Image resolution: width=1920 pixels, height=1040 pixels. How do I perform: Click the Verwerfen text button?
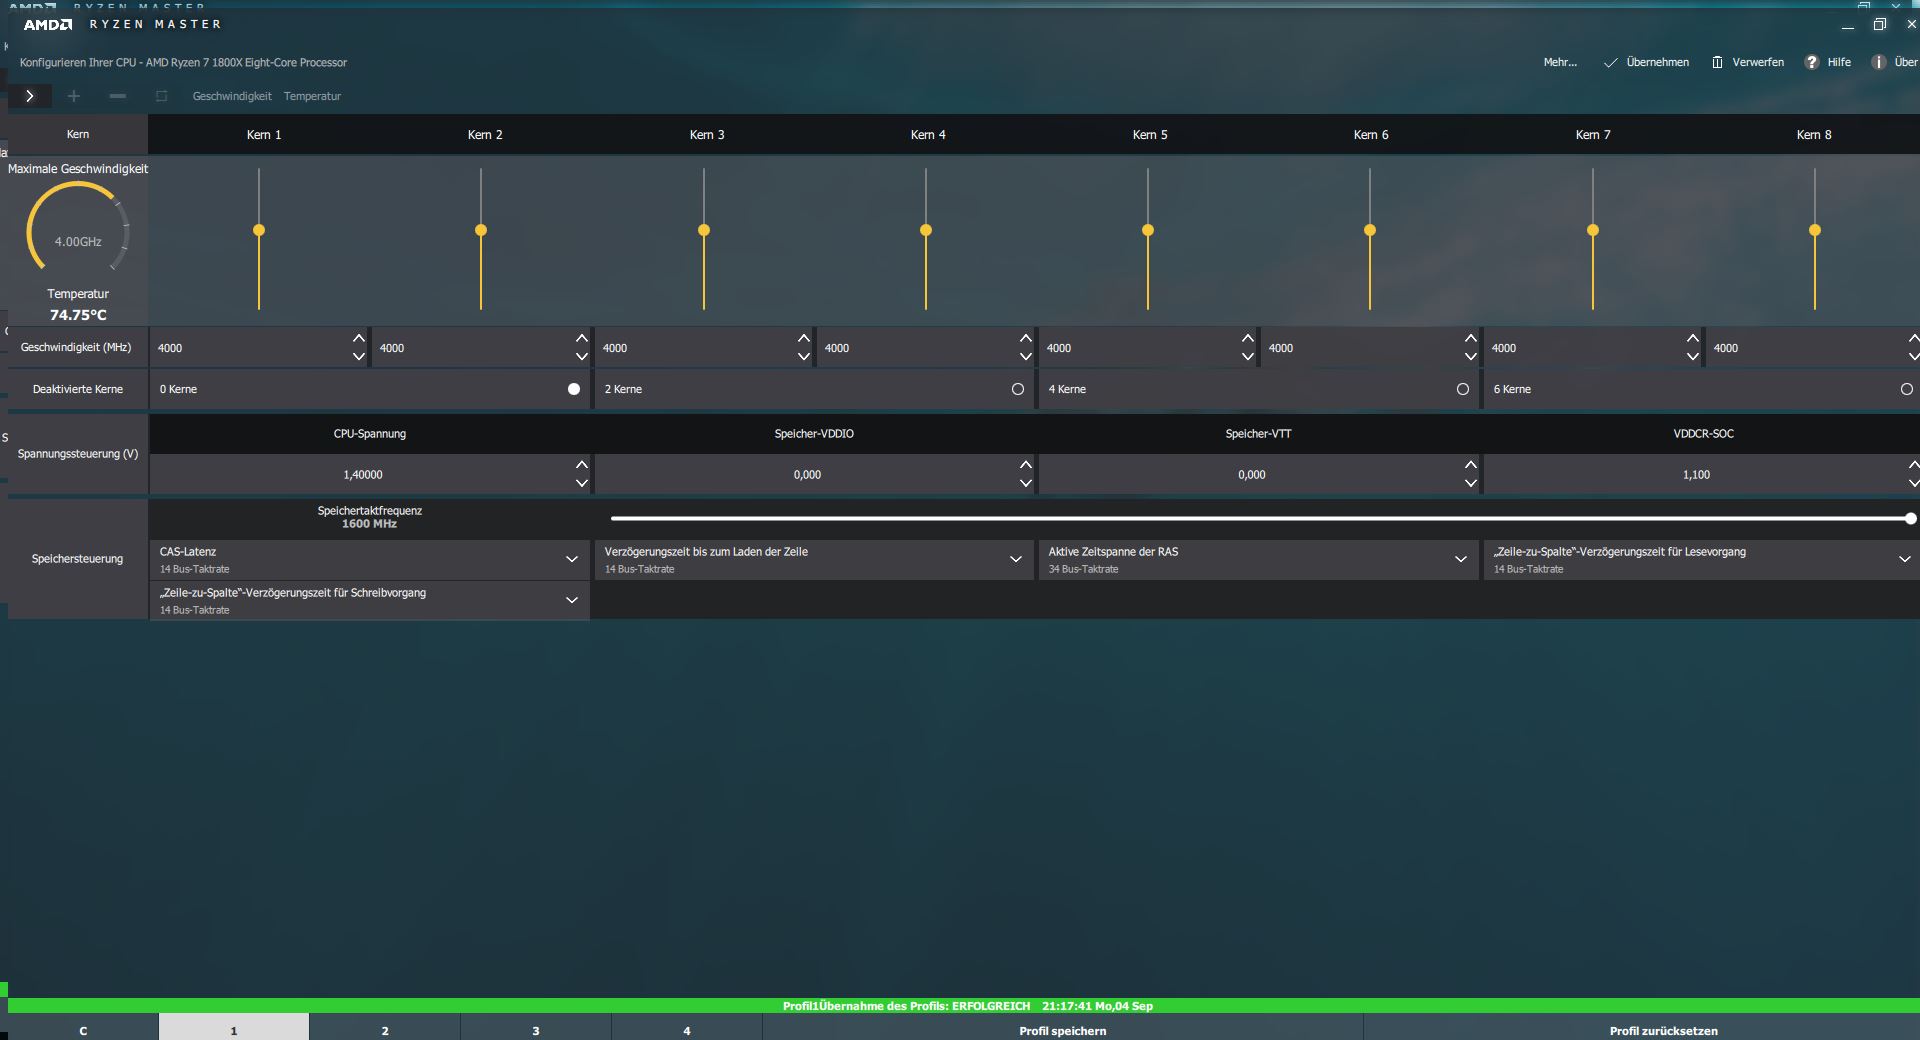click(x=1758, y=62)
